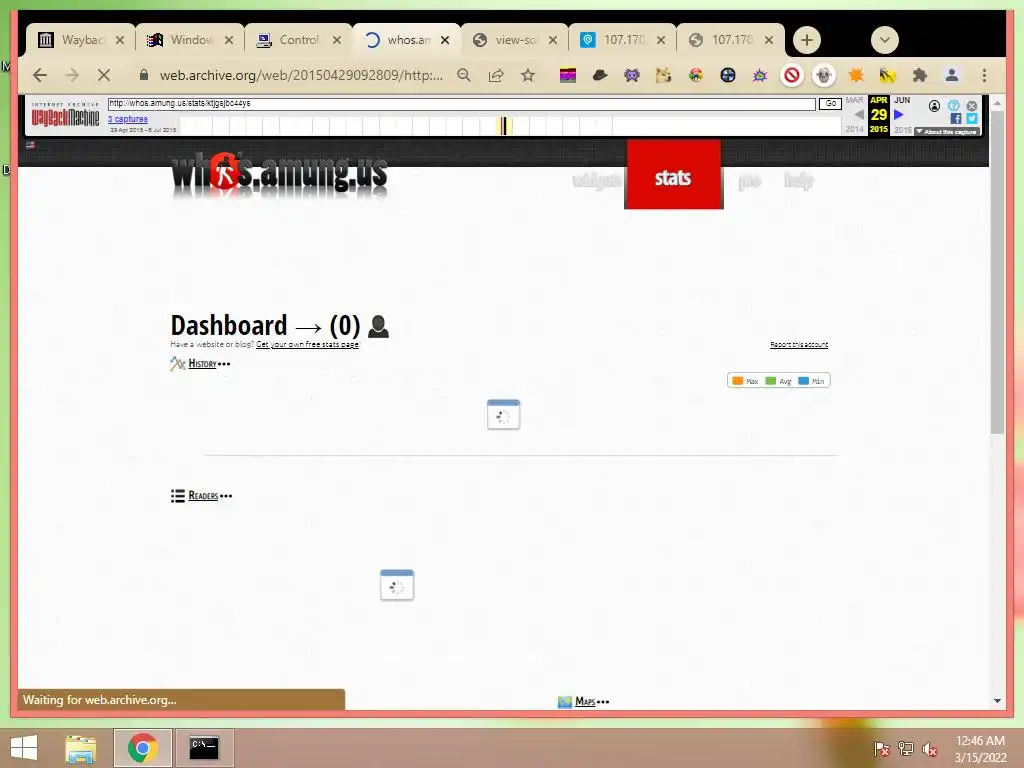Click the purple striped extension icon
Screen dimensions: 1024x768
point(568,76)
